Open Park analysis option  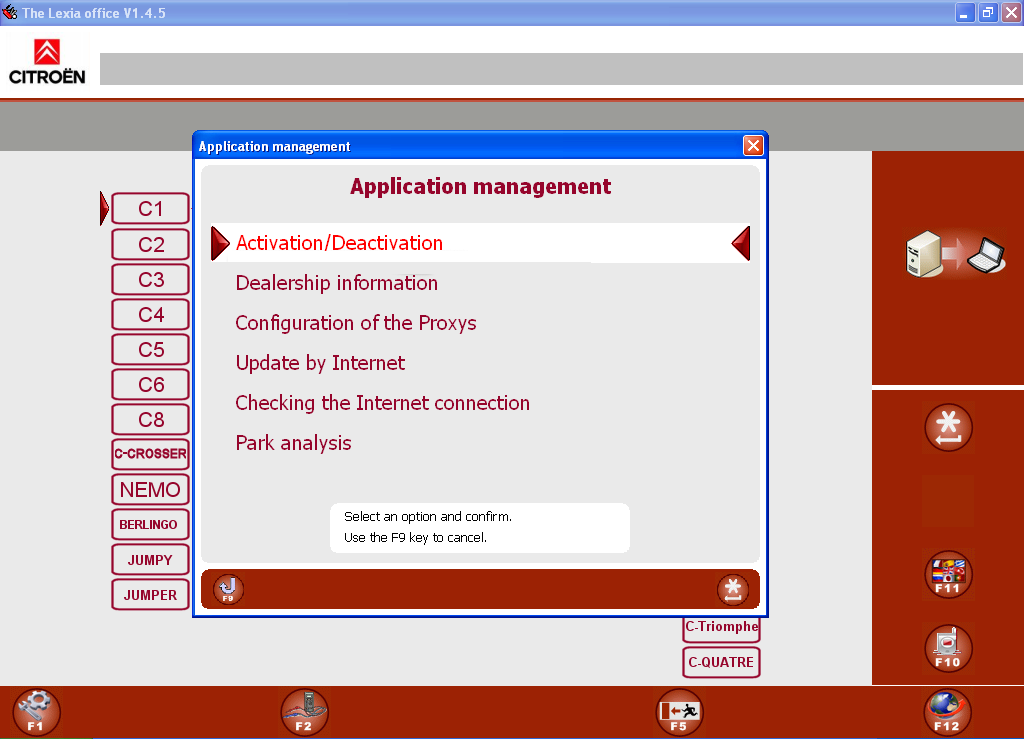coord(293,443)
